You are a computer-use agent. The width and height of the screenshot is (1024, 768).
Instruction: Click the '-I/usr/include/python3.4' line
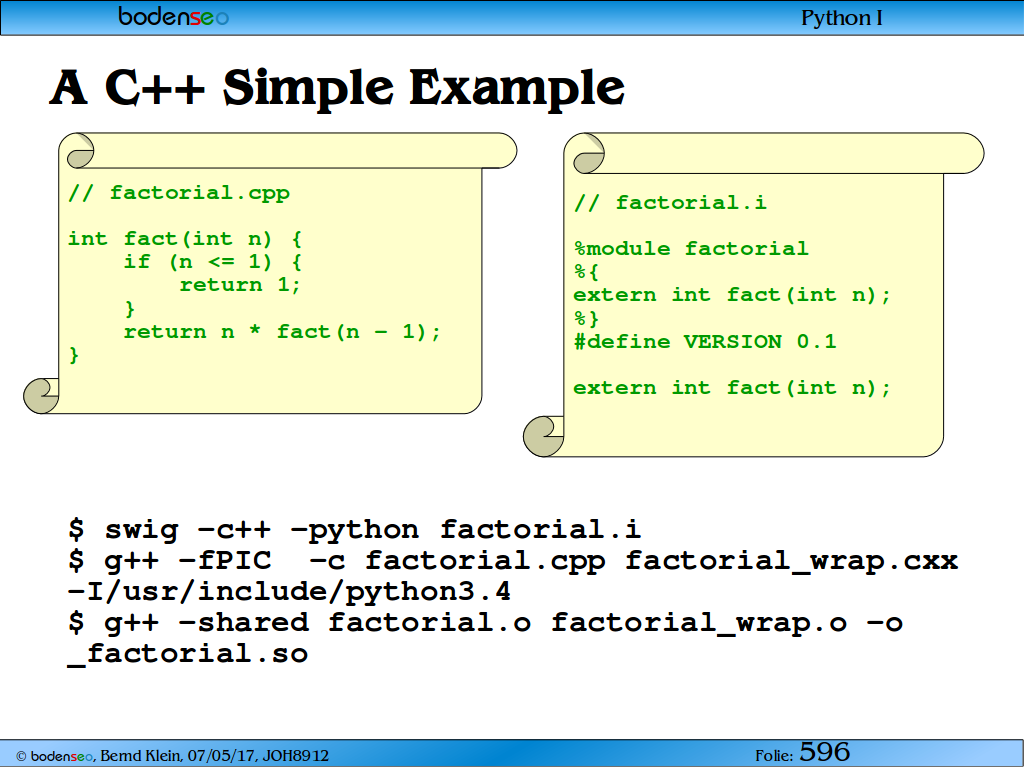pos(289,592)
